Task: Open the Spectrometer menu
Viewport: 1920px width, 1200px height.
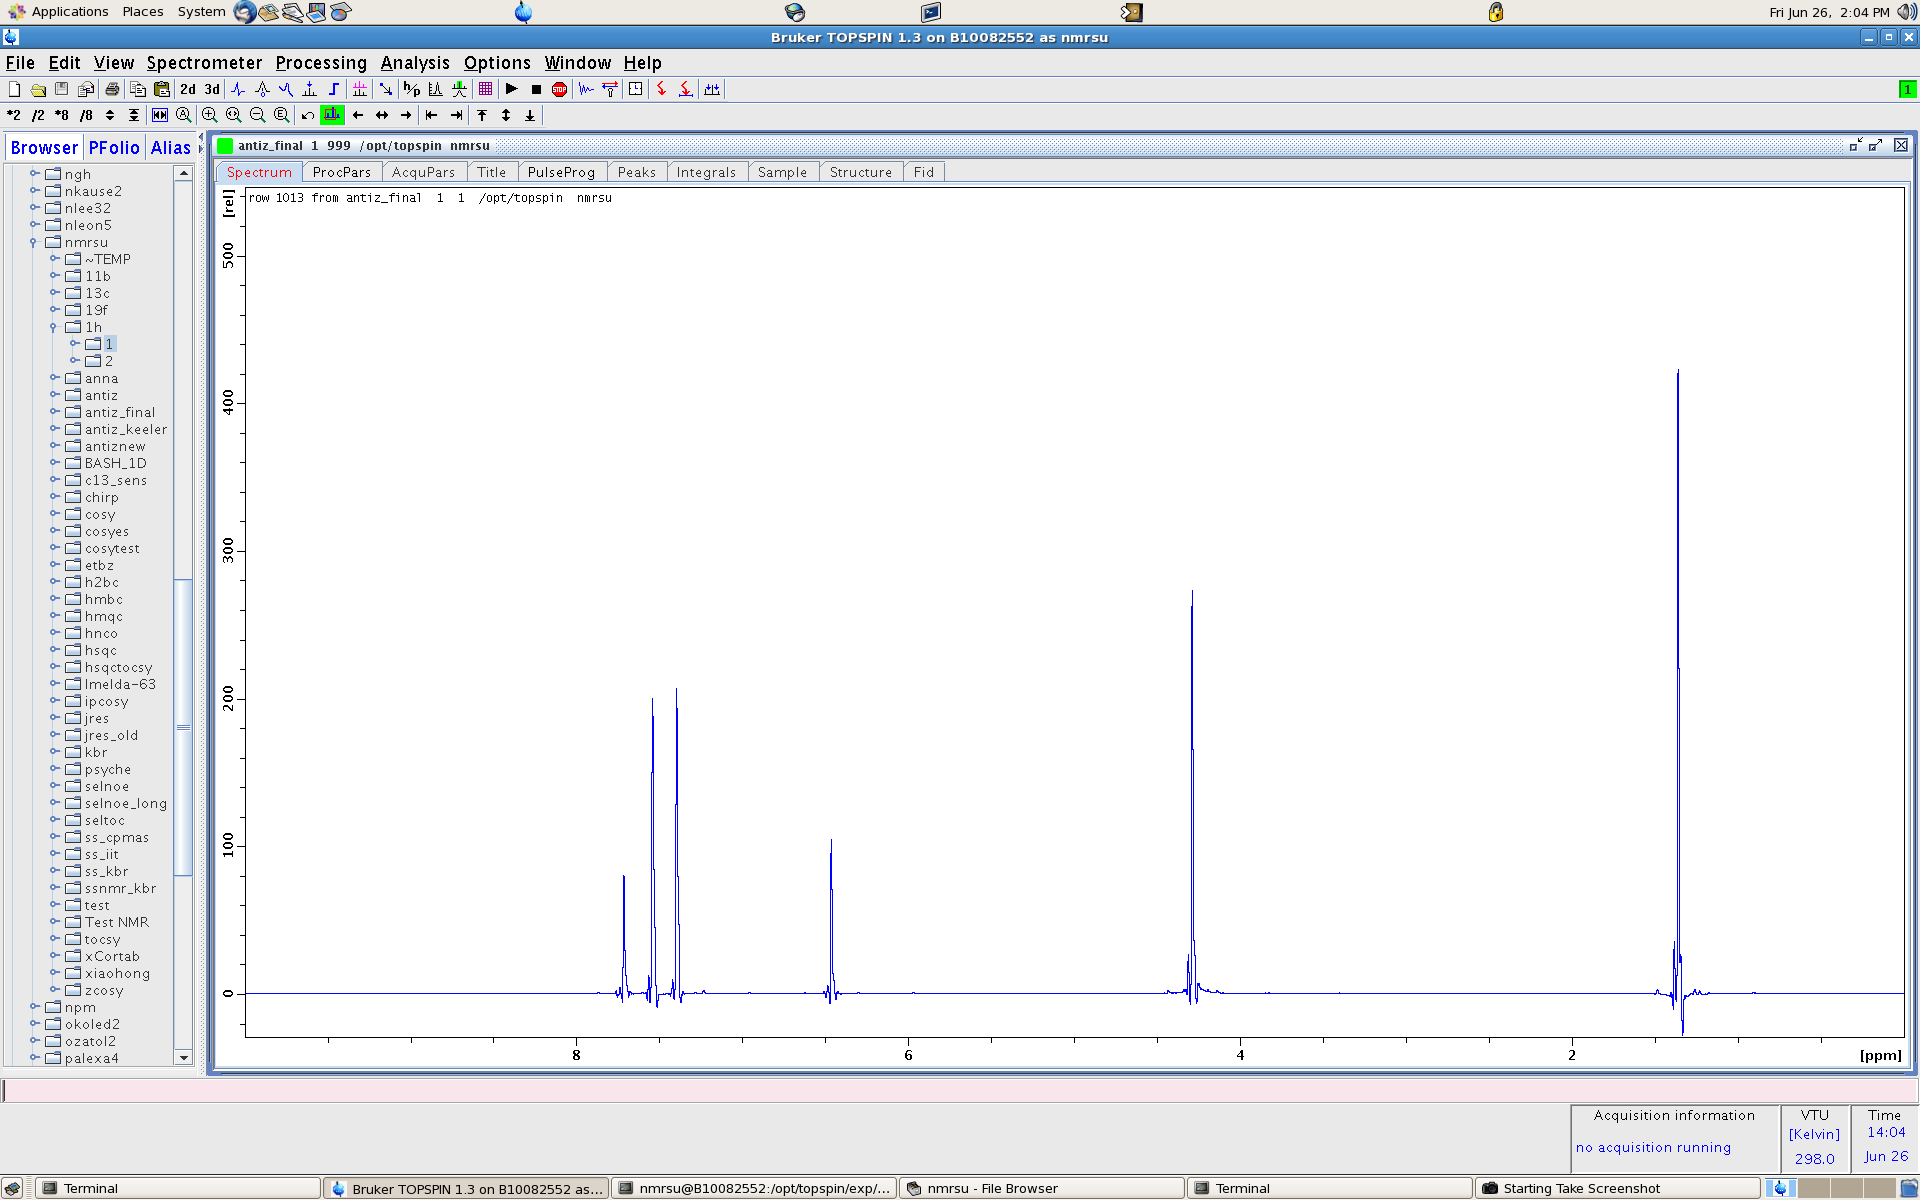Action: 204,63
